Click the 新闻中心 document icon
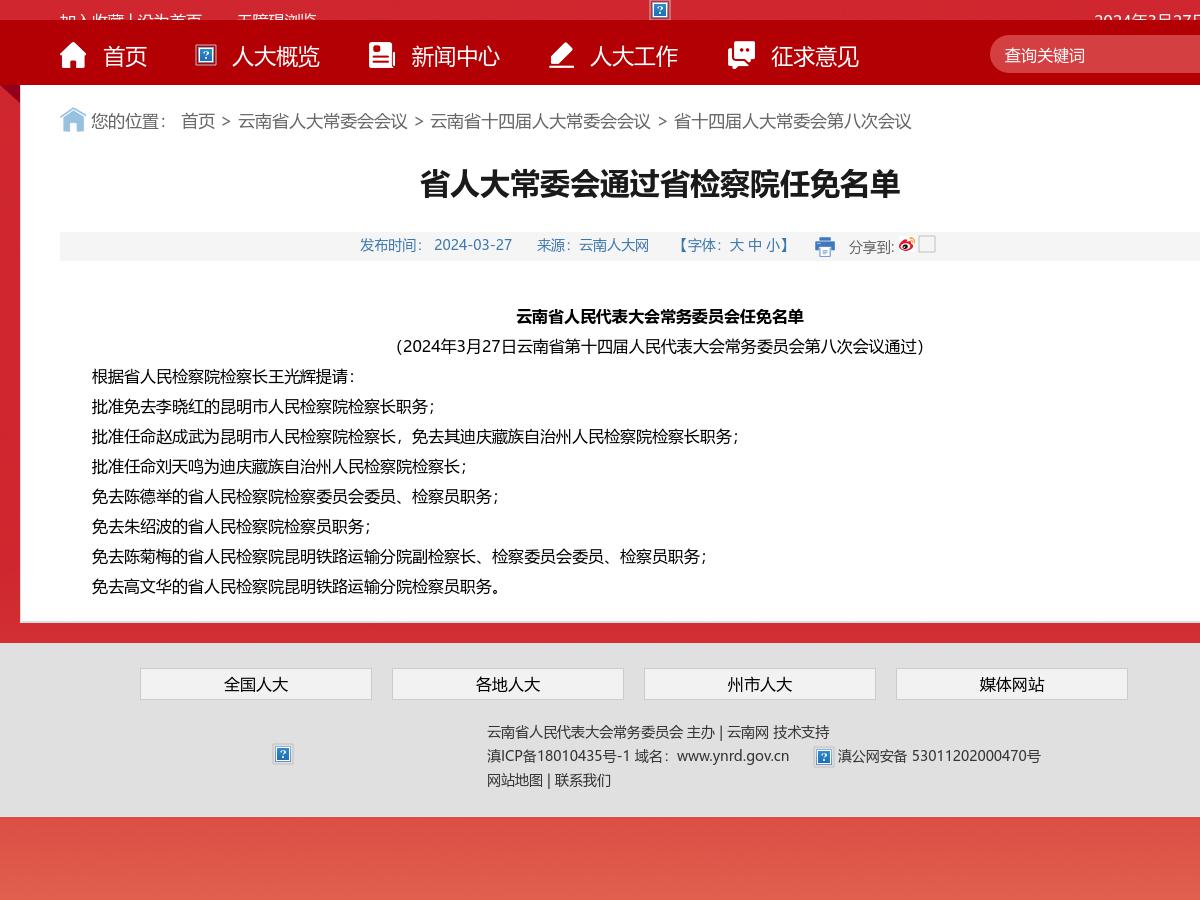 tap(381, 55)
